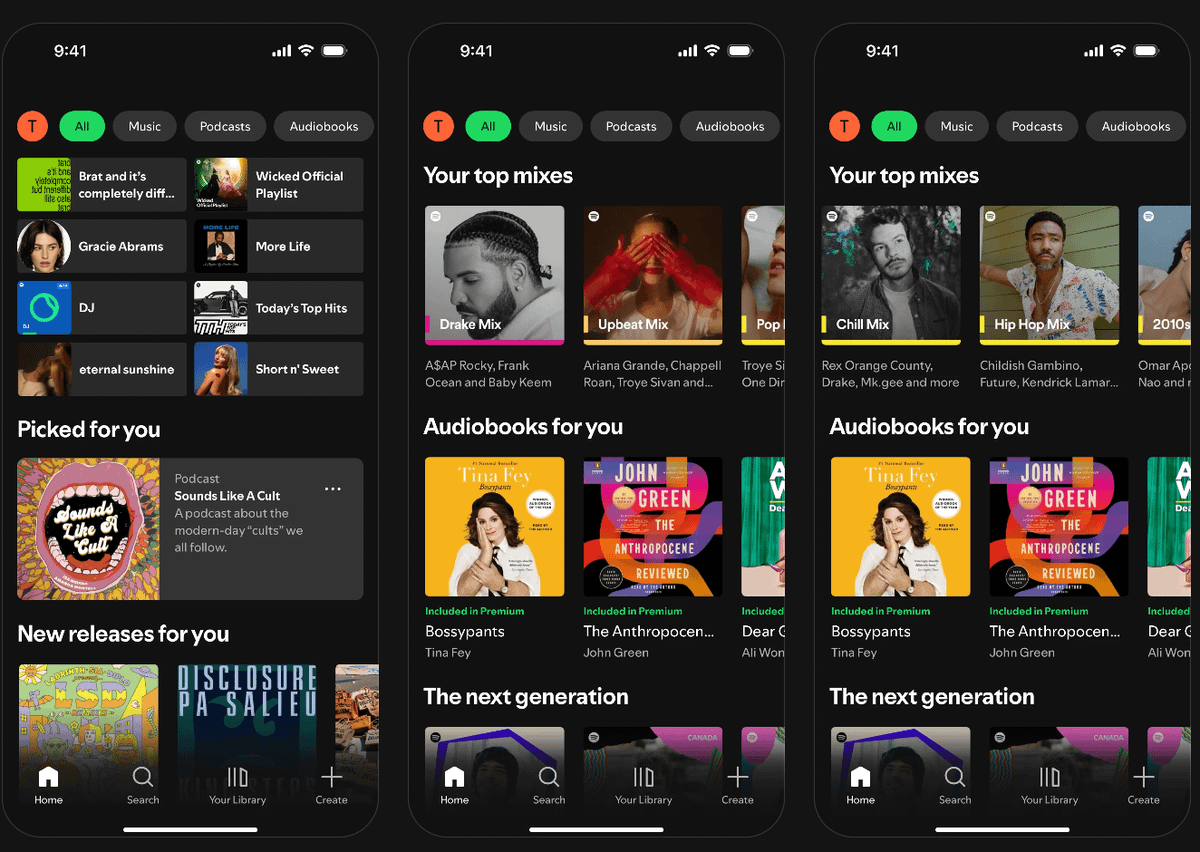The width and height of the screenshot is (1200, 852).
Task: Open Drake Mix cover
Action: point(494,275)
